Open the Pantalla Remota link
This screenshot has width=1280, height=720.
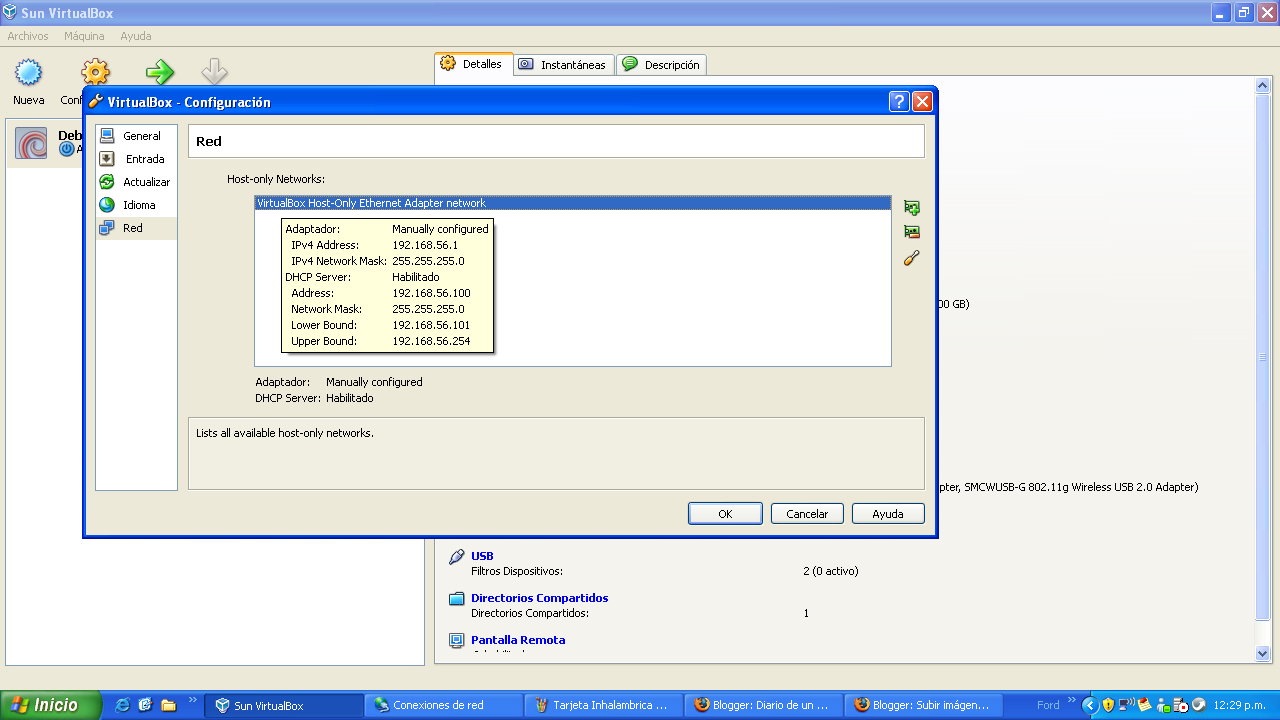pyautogui.click(x=518, y=640)
